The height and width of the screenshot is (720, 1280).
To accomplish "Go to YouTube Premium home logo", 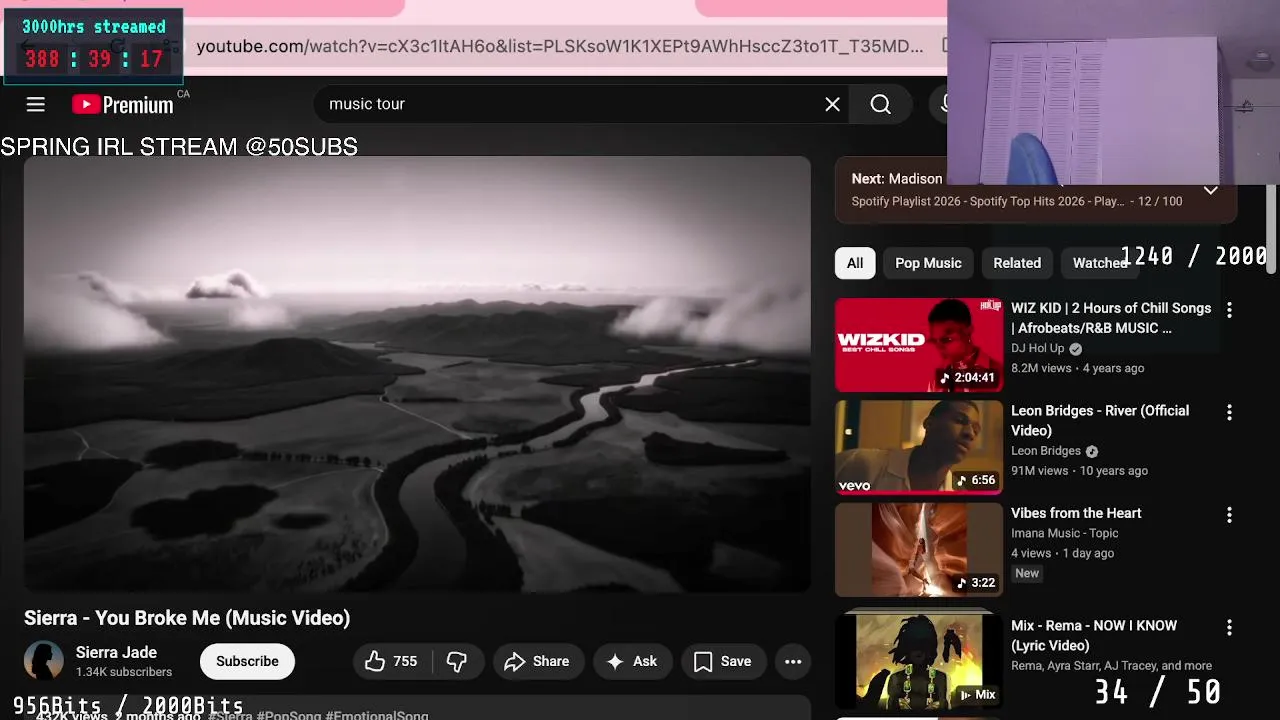I will click(x=123, y=104).
